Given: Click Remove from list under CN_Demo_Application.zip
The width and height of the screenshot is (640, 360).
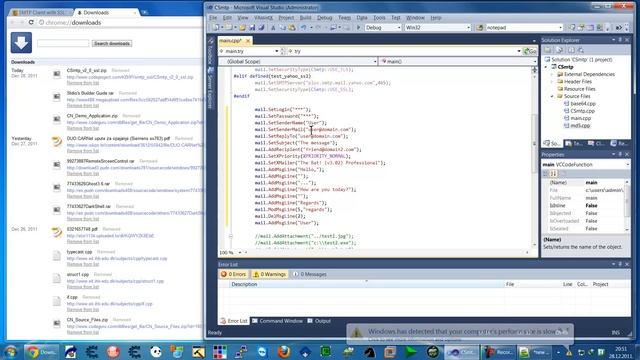Looking at the screenshot, I should click(x=83, y=128).
